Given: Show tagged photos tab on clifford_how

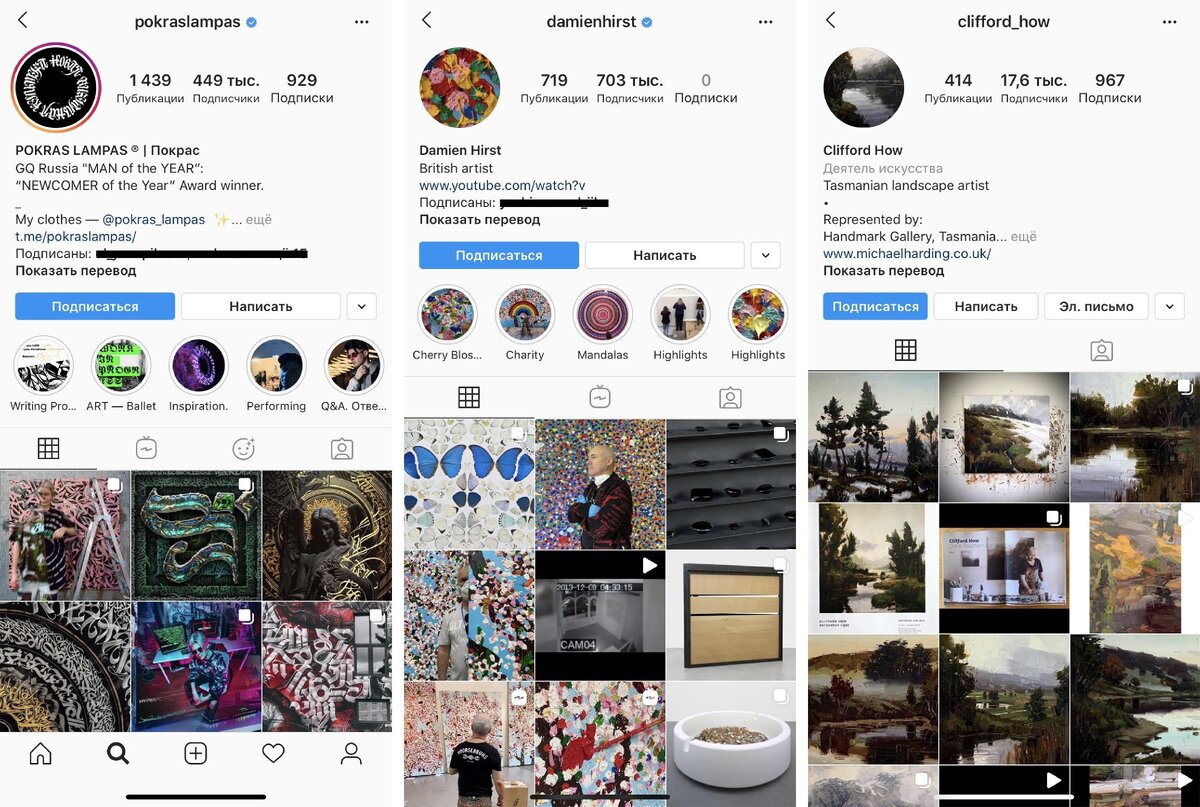Looking at the screenshot, I should click(x=1101, y=350).
